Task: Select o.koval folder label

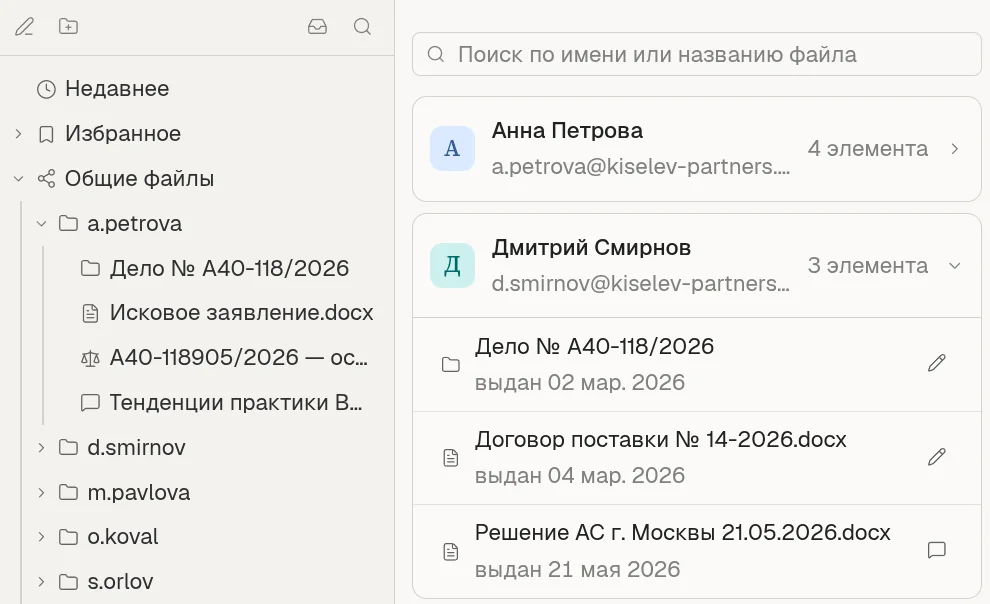Action: click(123, 537)
